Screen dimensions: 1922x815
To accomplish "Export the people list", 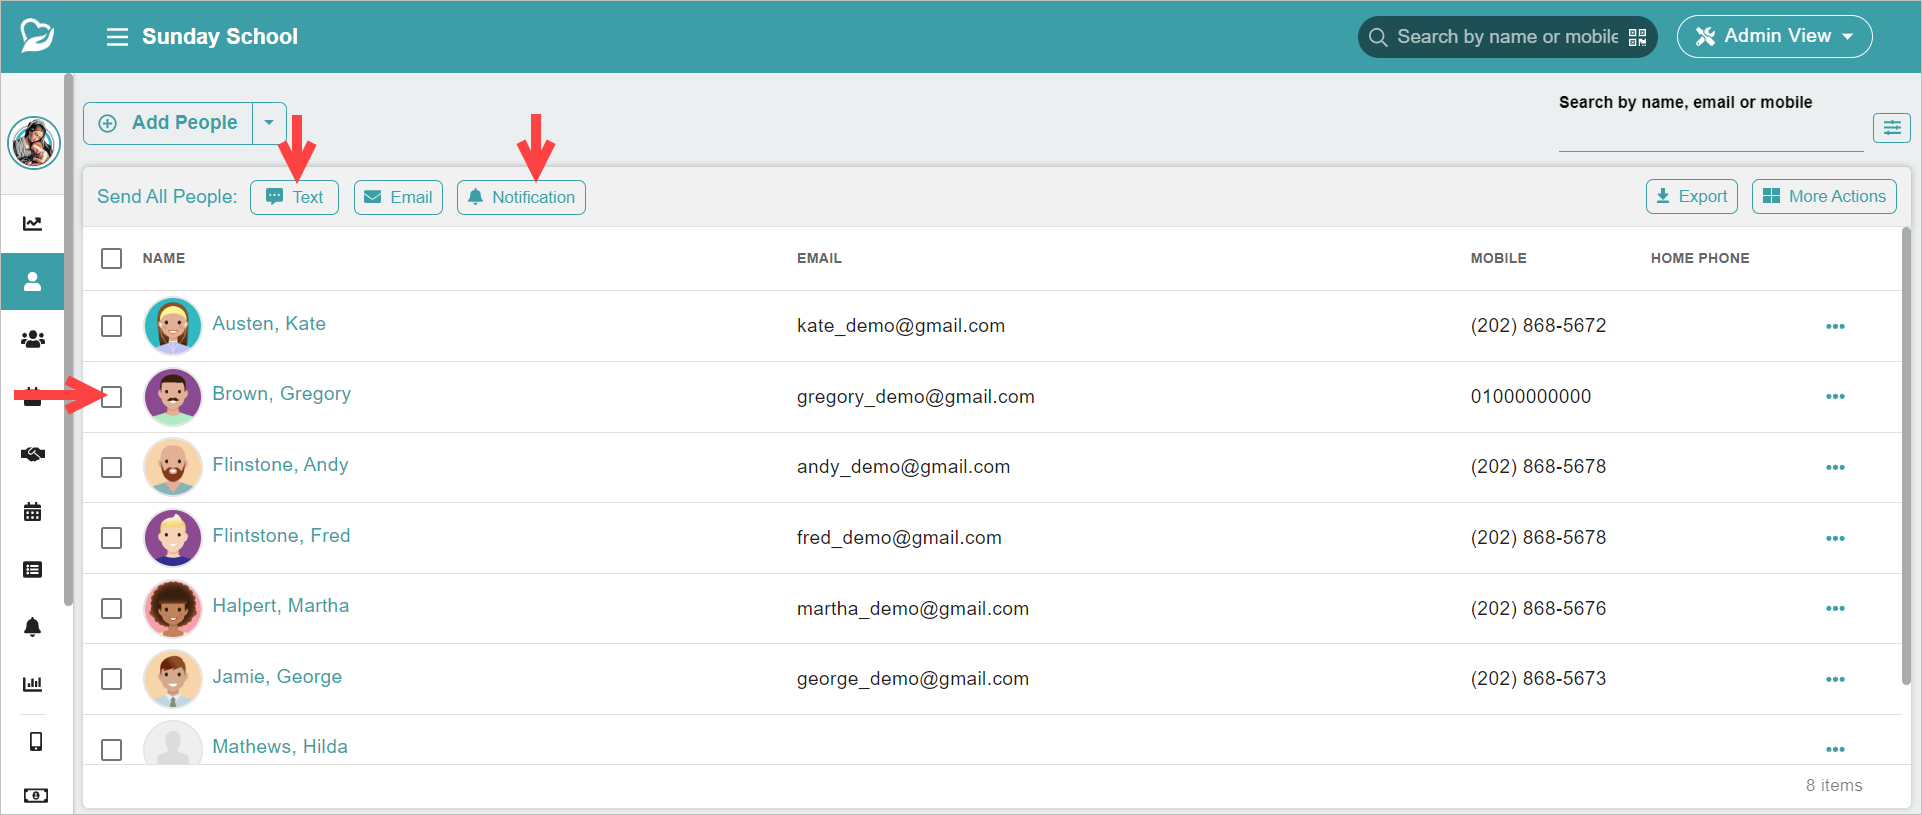I will pos(1692,196).
